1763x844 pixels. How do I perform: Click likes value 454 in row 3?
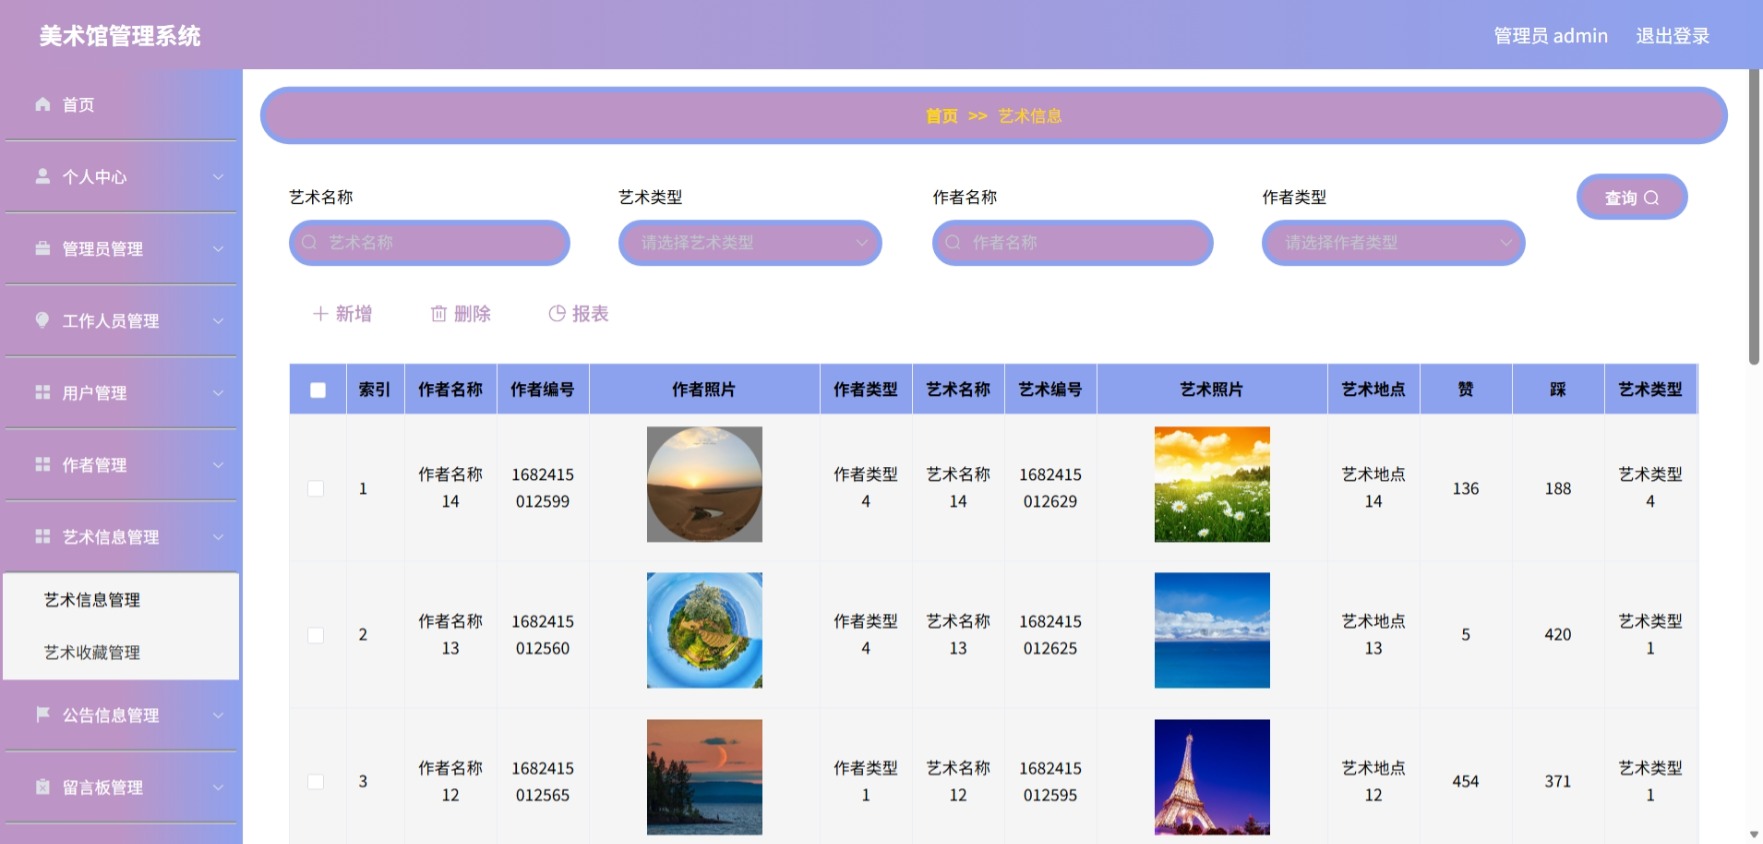point(1466,782)
